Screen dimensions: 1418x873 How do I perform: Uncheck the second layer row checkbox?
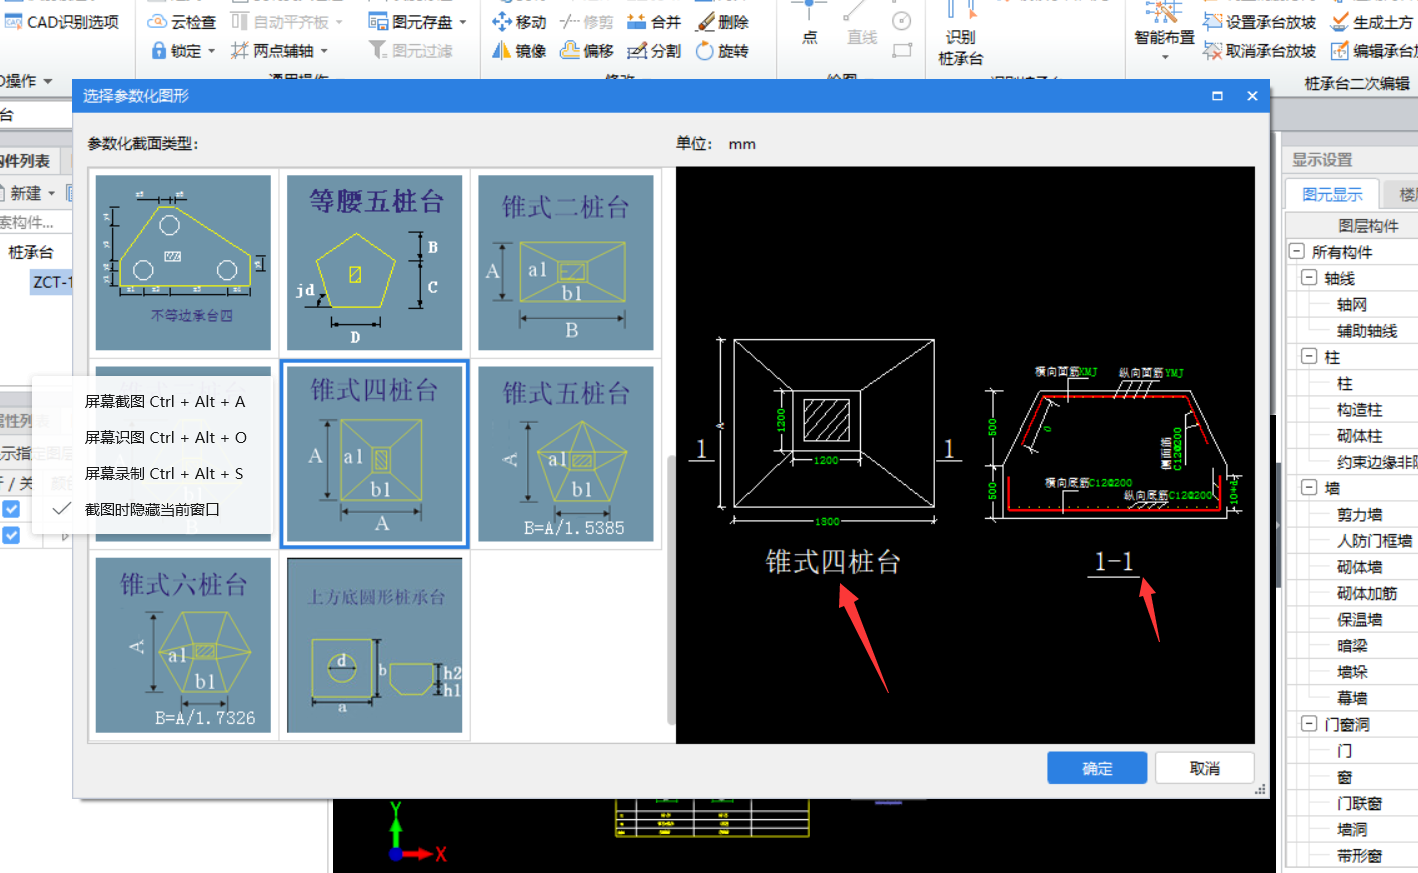click(x=11, y=535)
